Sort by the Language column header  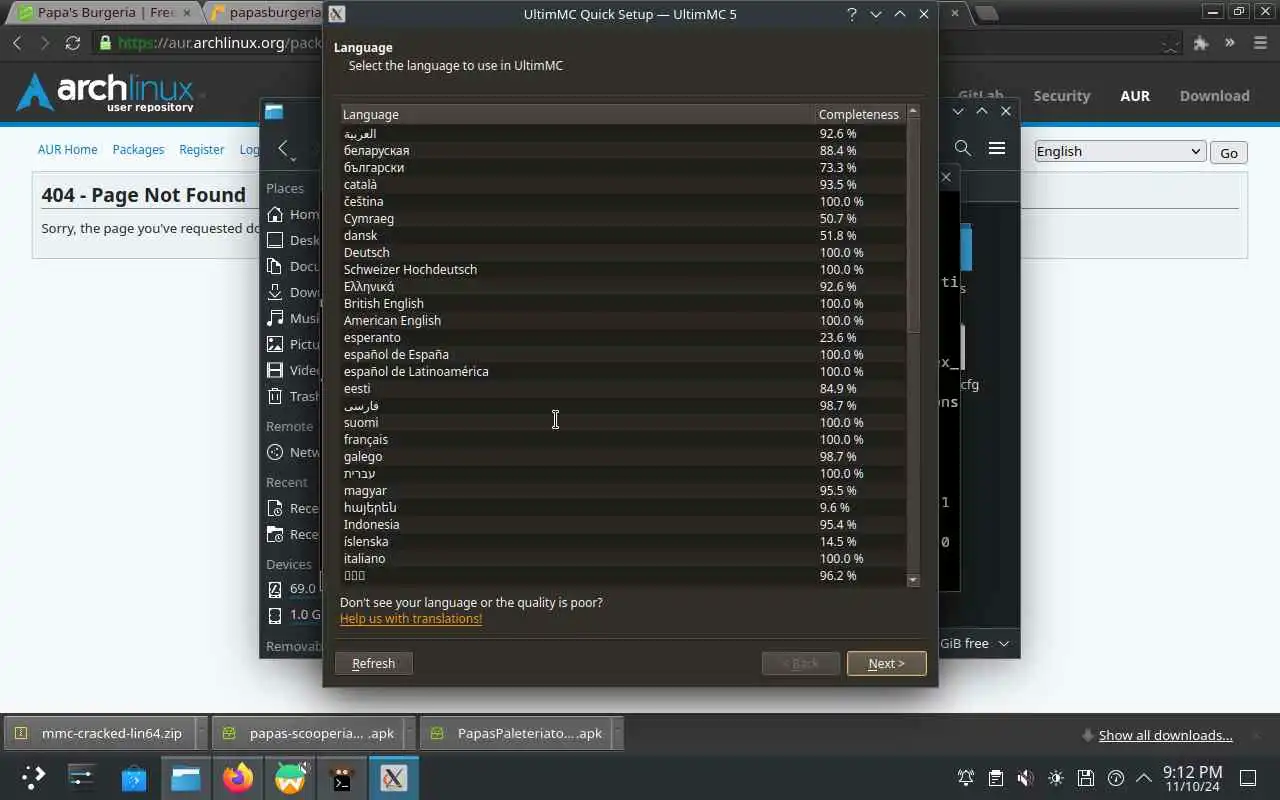pyautogui.click(x=577, y=114)
